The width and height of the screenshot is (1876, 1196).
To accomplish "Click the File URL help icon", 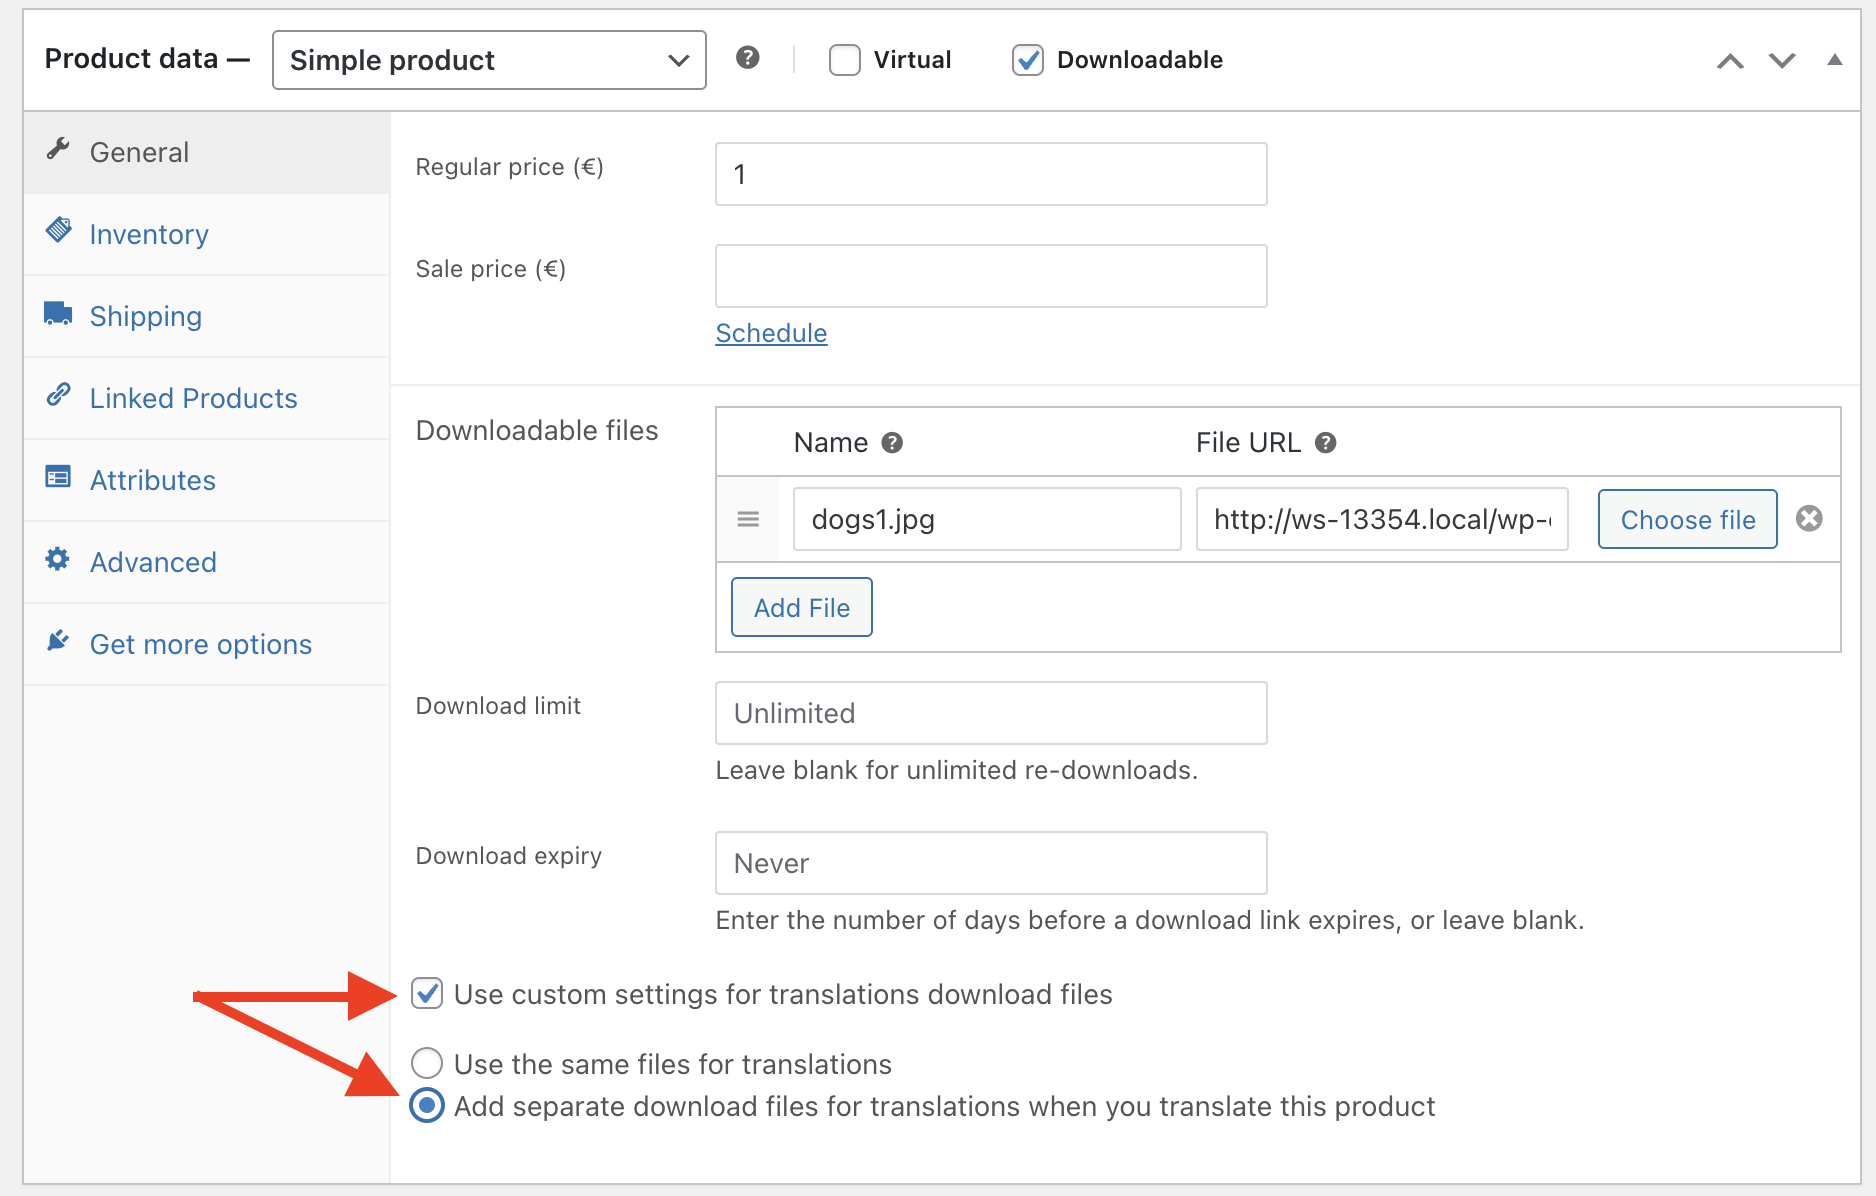I will pyautogui.click(x=1325, y=443).
